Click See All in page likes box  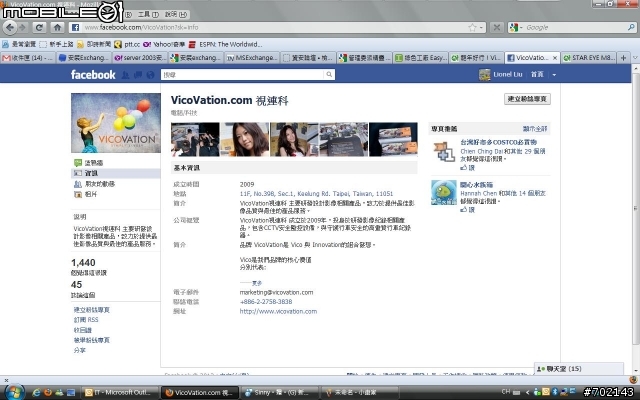pos(535,129)
